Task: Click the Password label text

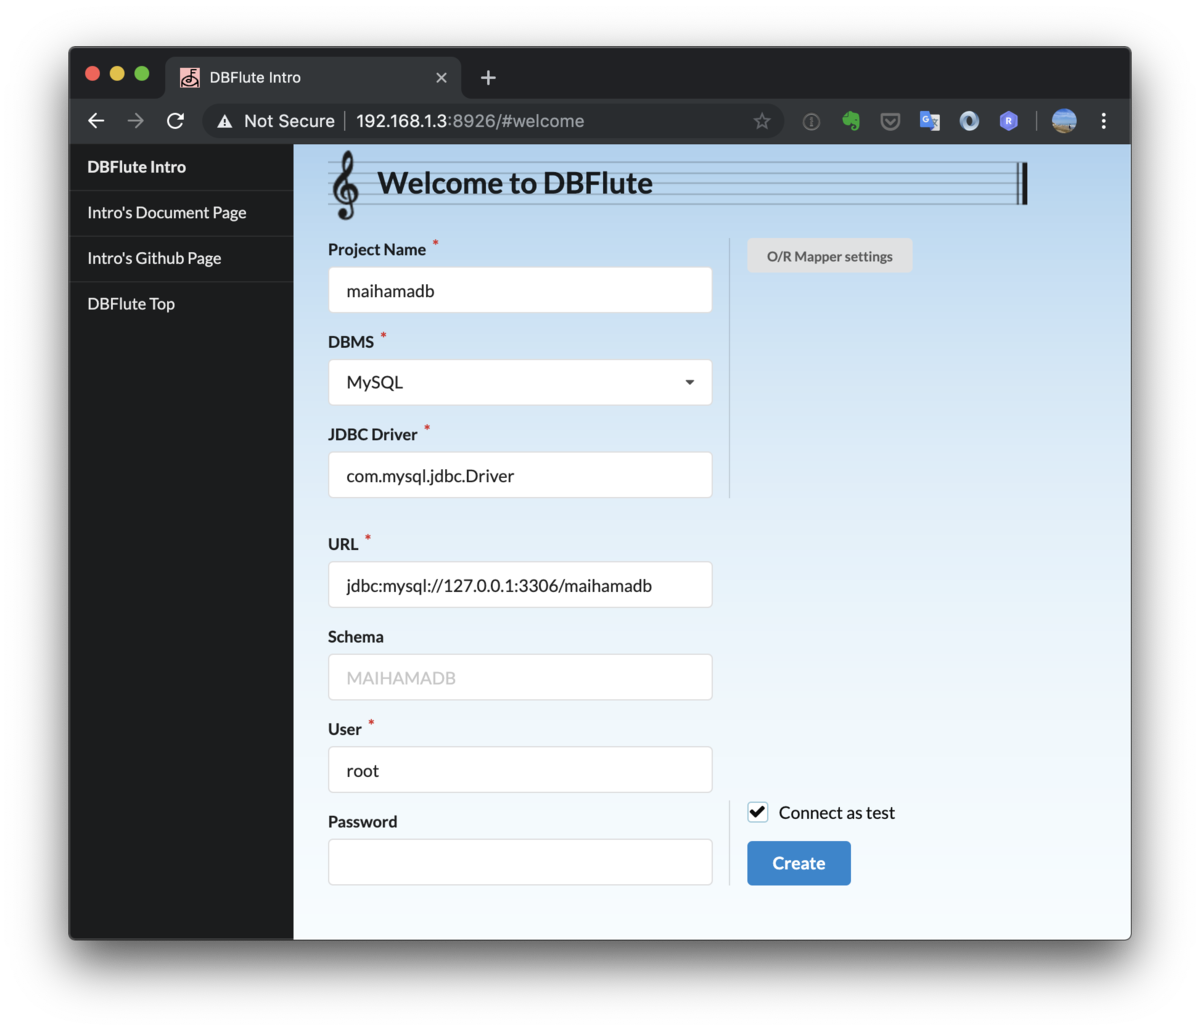Action: (x=363, y=822)
